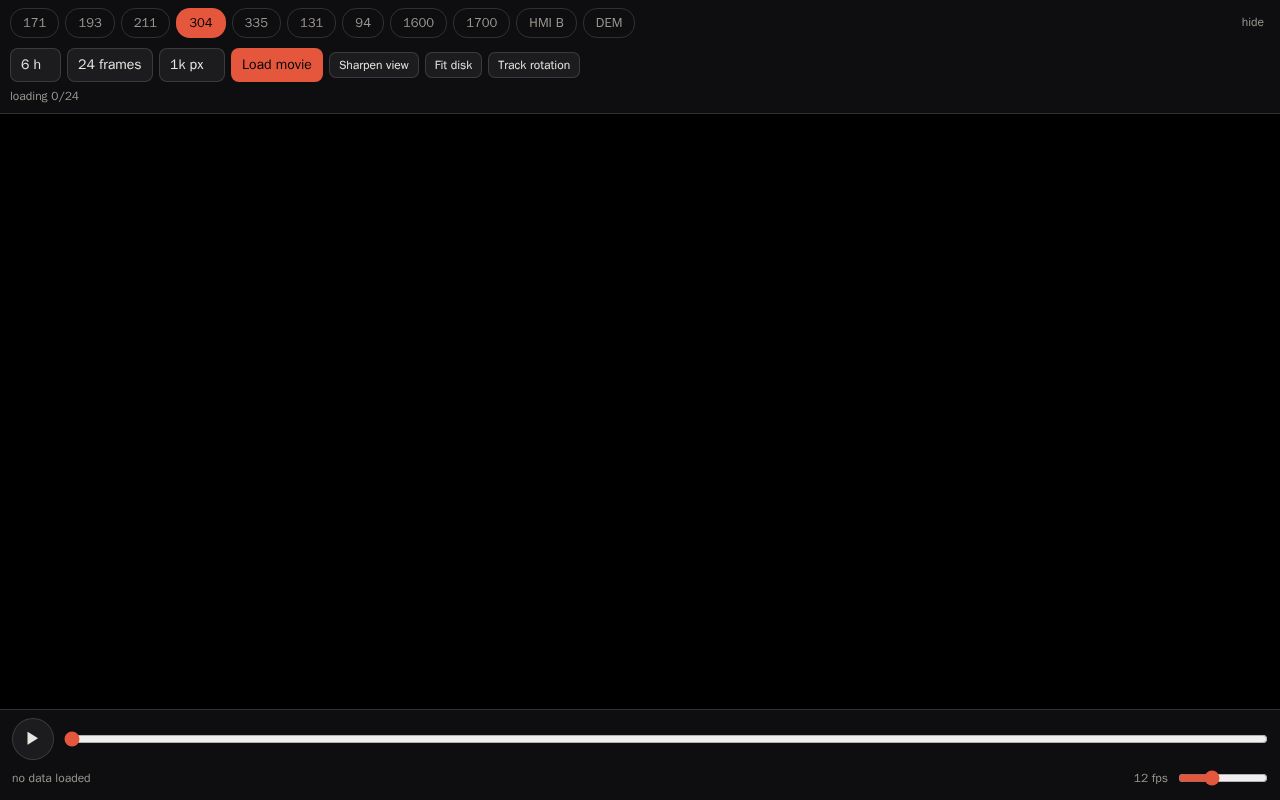
Task: Select the 193 wavelength channel
Action: click(x=90, y=23)
